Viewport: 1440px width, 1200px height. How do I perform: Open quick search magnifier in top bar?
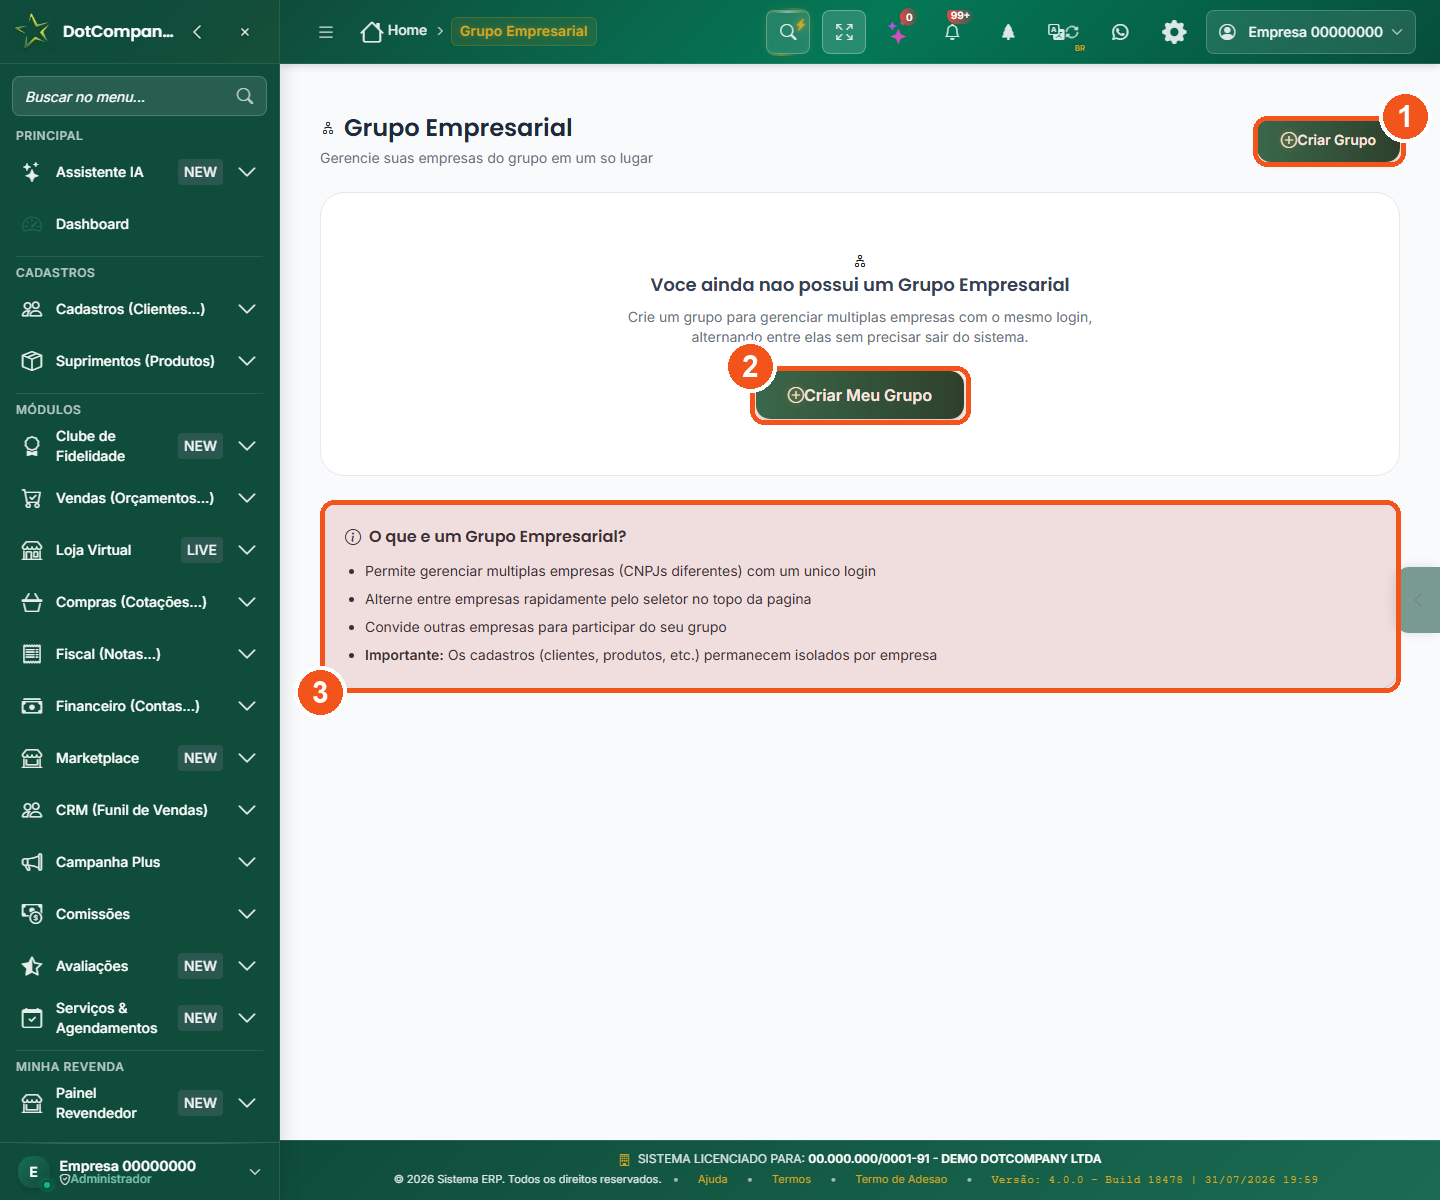click(x=788, y=32)
